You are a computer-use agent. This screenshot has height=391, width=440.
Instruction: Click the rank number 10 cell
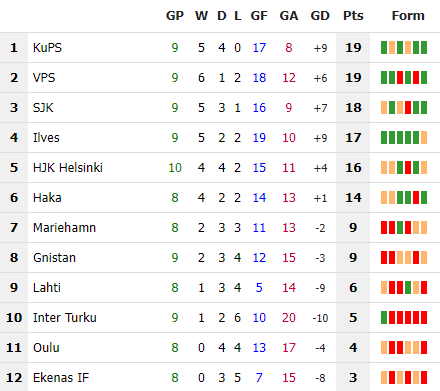(14, 318)
